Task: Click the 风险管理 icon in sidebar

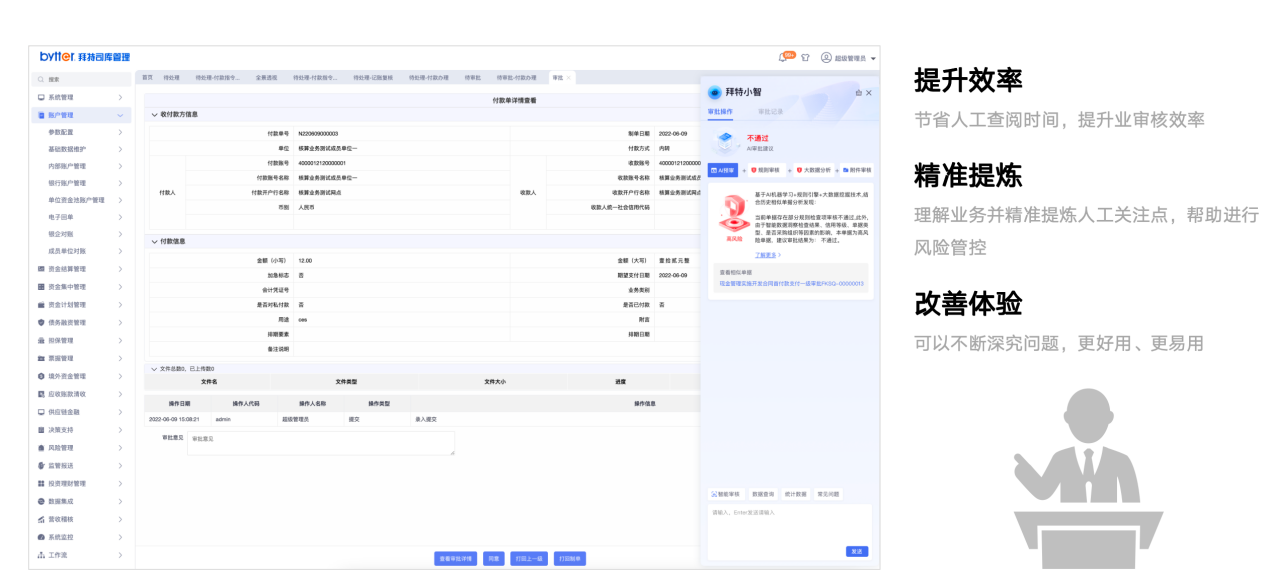Action: 41,448
